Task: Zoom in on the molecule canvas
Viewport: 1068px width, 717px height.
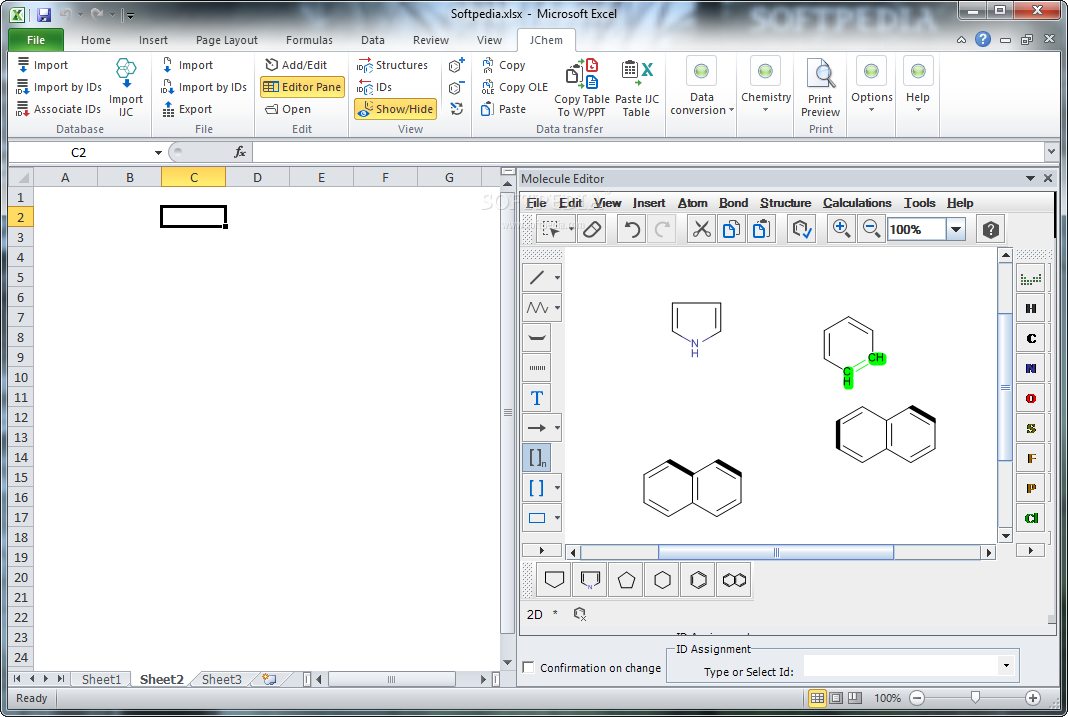Action: [841, 229]
